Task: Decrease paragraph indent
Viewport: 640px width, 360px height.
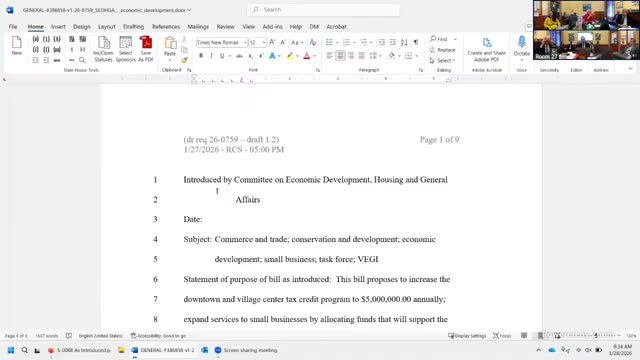Action: pyautogui.click(x=381, y=42)
